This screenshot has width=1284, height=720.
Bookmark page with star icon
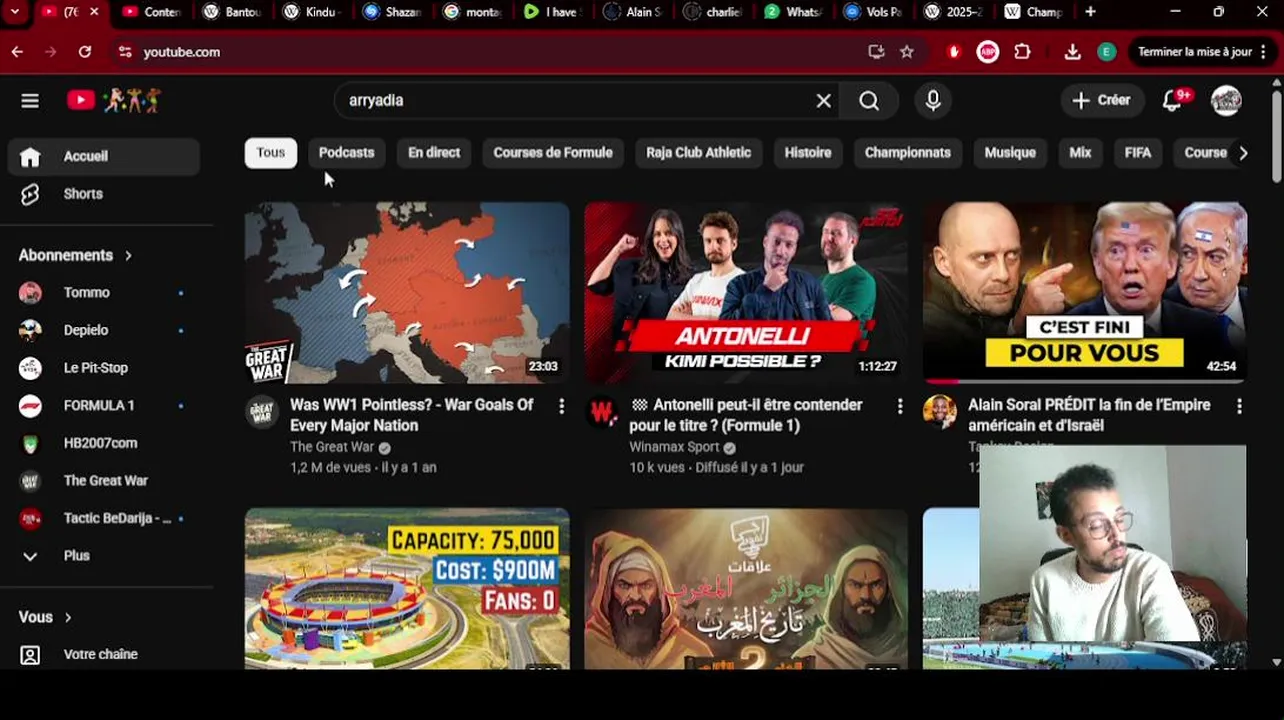(x=907, y=52)
